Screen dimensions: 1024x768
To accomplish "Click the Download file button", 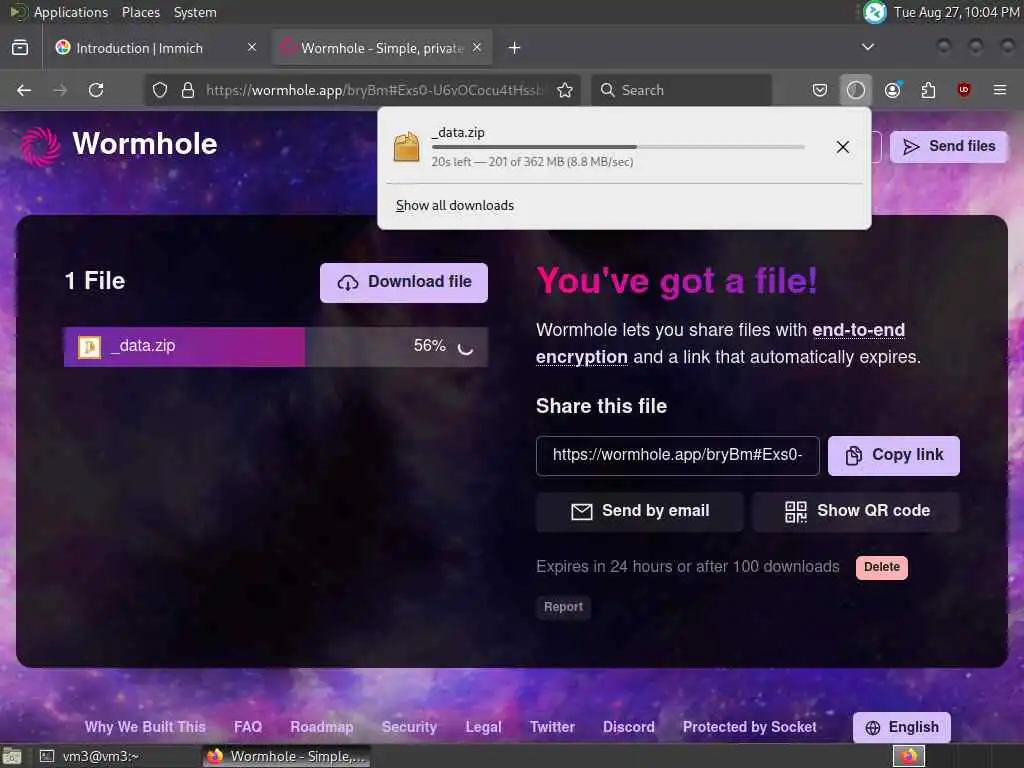I will coord(404,282).
